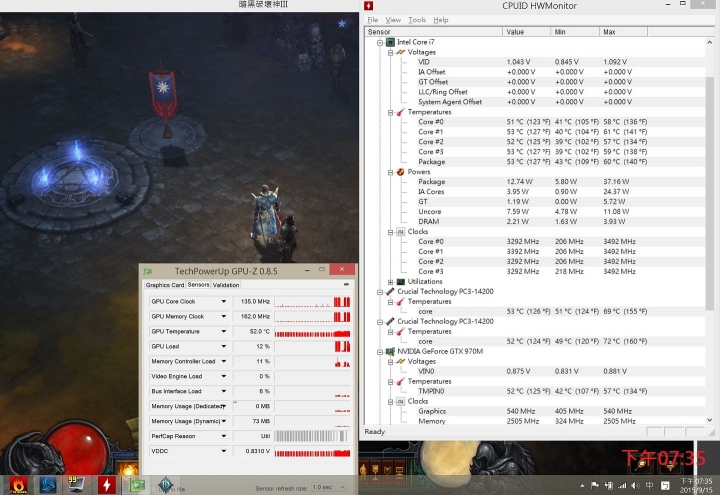The width and height of the screenshot is (720, 495).
Task: Open the network signal tray icon
Action: [622, 485]
